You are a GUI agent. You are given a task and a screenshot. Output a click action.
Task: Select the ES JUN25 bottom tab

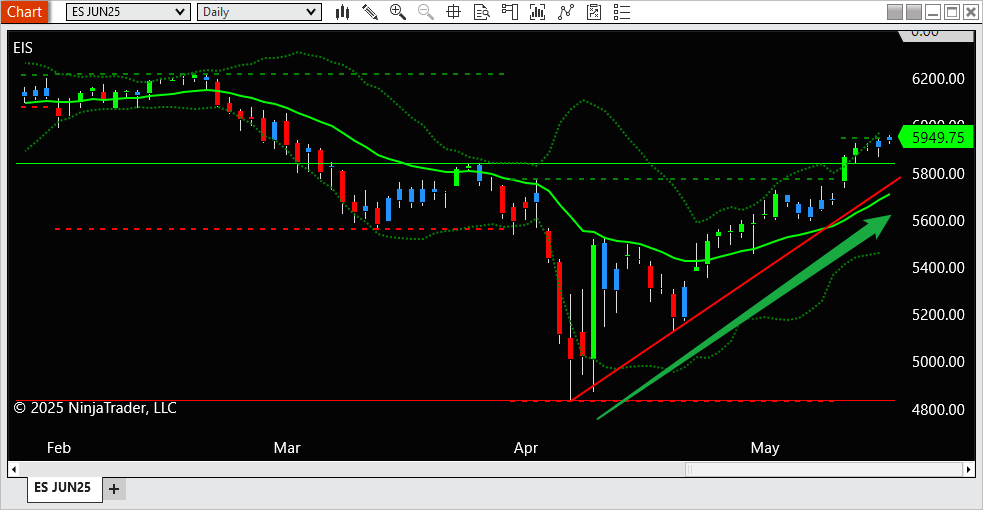click(63, 487)
